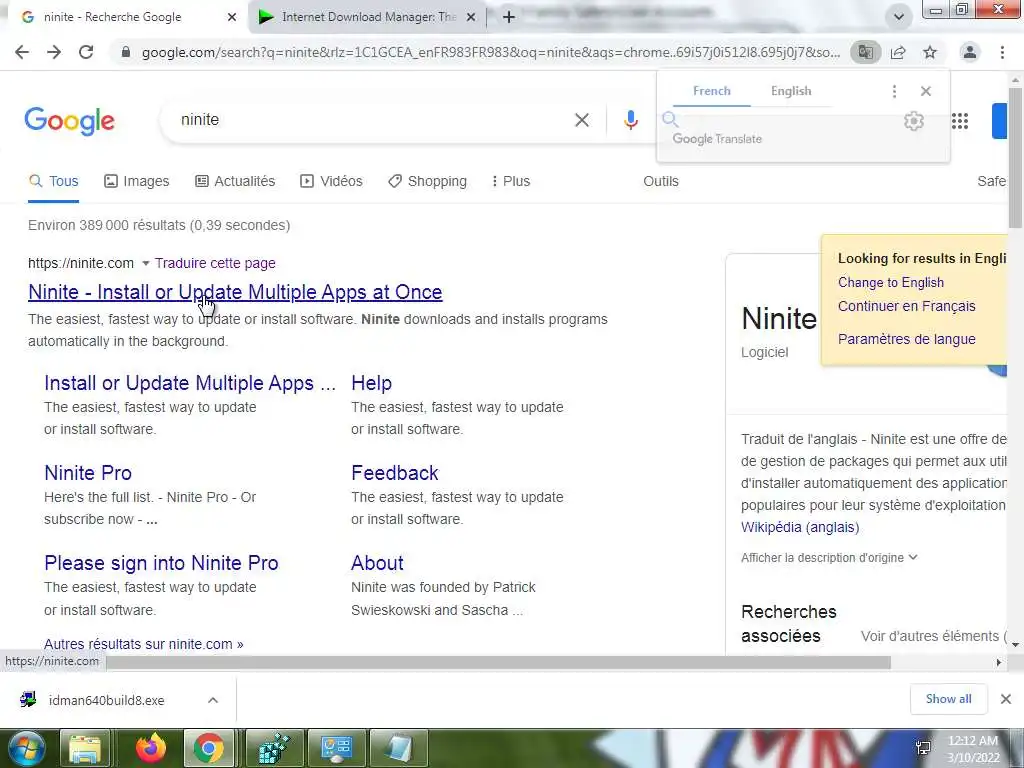Select the Tous search filter
This screenshot has height=768, width=1024.
pos(54,182)
